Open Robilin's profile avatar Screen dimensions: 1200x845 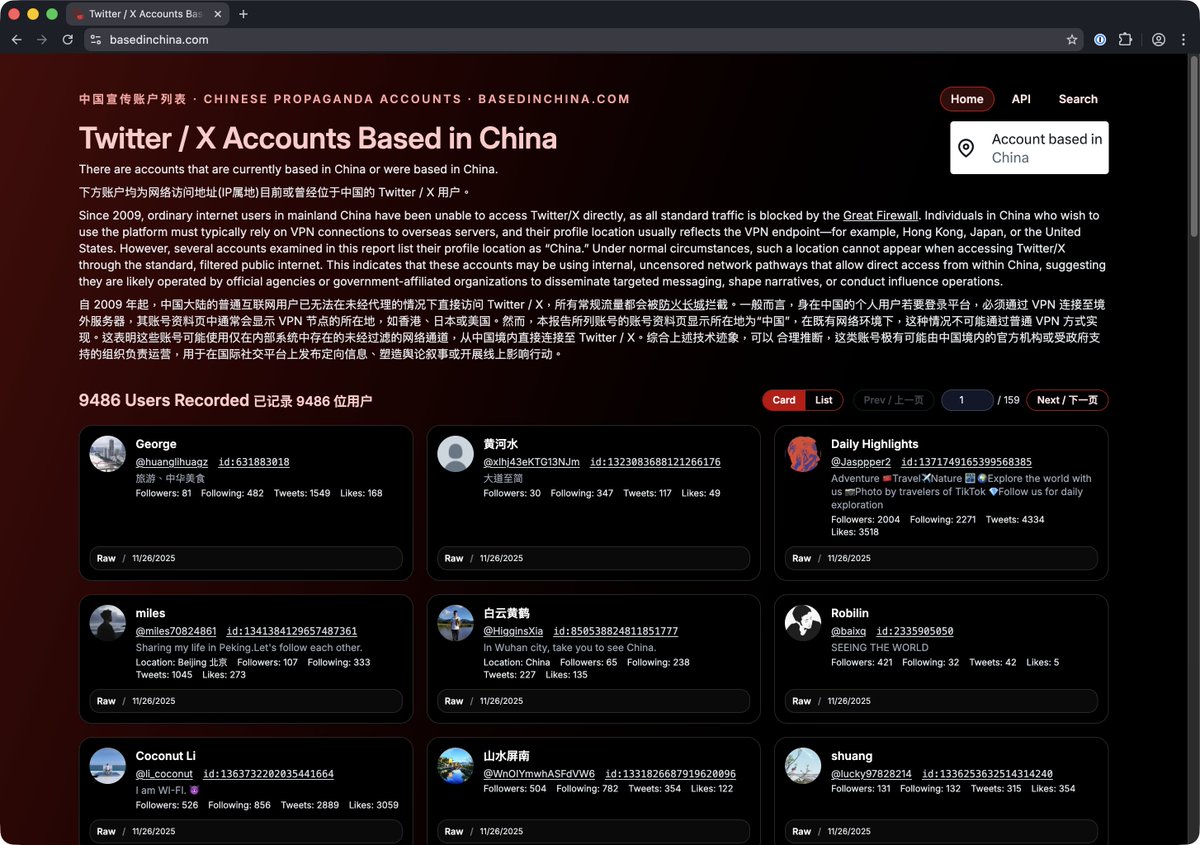(803, 623)
